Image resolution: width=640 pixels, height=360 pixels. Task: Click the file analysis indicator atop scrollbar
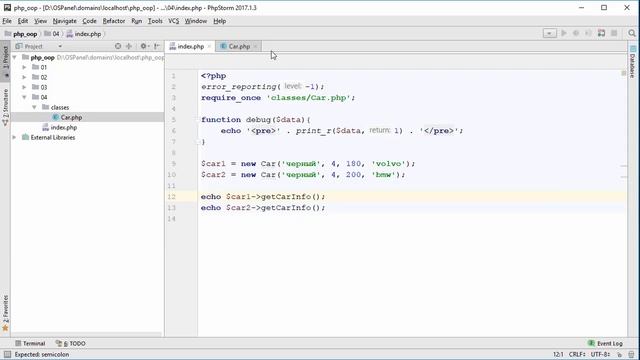coord(624,73)
